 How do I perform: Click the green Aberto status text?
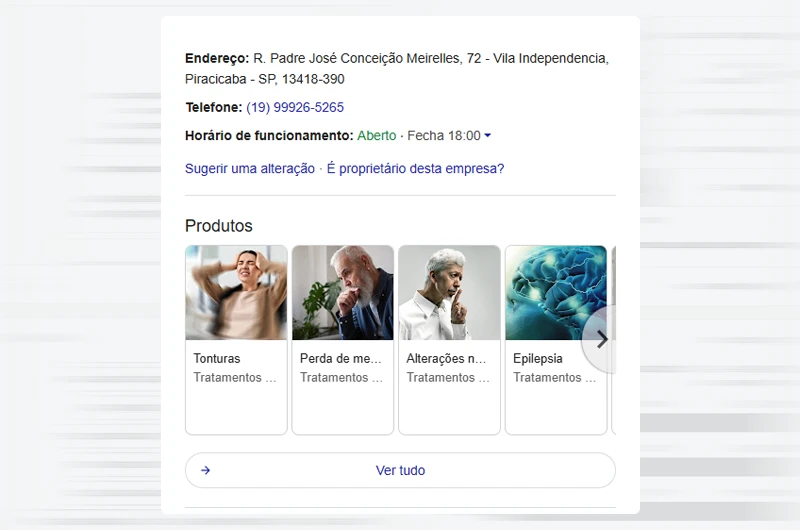tap(376, 136)
